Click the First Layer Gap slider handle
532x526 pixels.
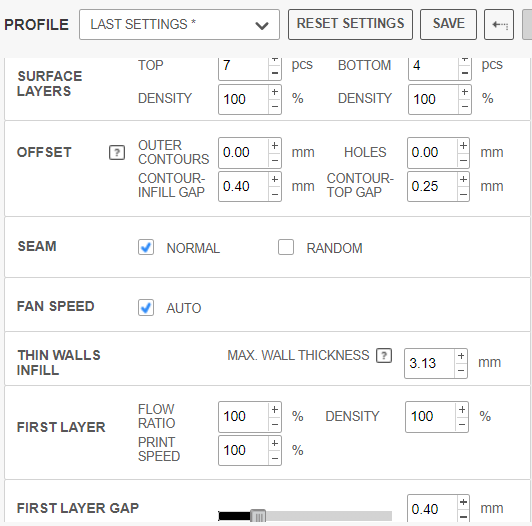click(258, 516)
